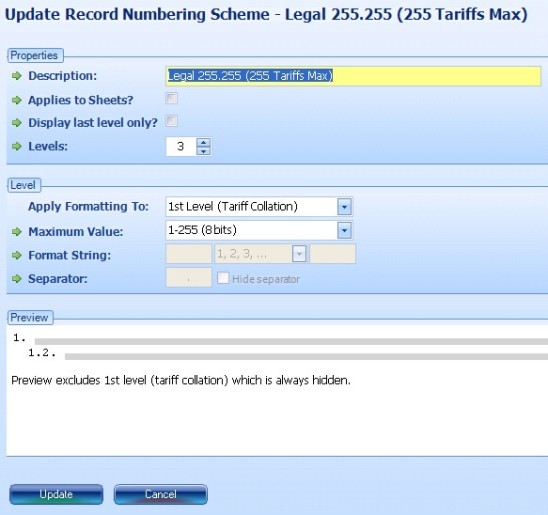548x515 pixels.
Task: Click green arrow icon beside Maximum Value
Action: pyautogui.click(x=17, y=232)
